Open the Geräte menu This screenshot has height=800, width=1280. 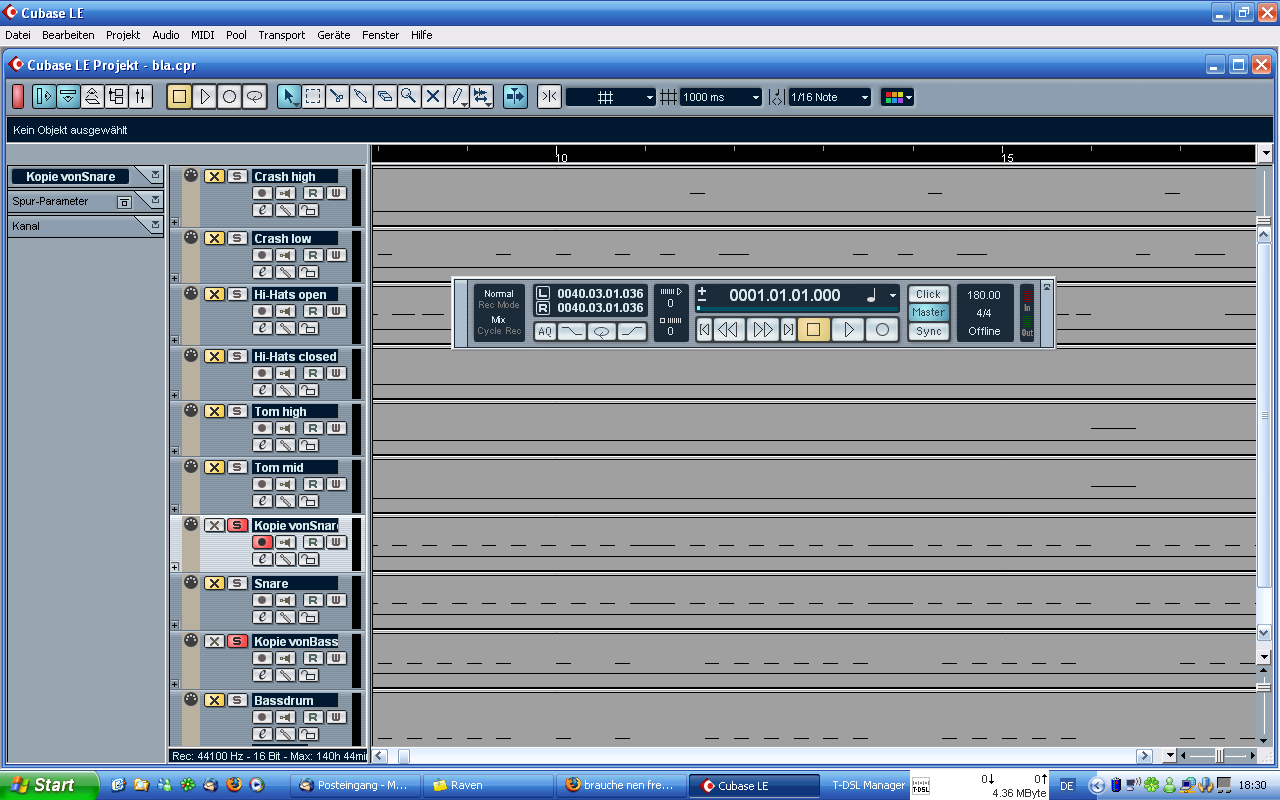(334, 35)
